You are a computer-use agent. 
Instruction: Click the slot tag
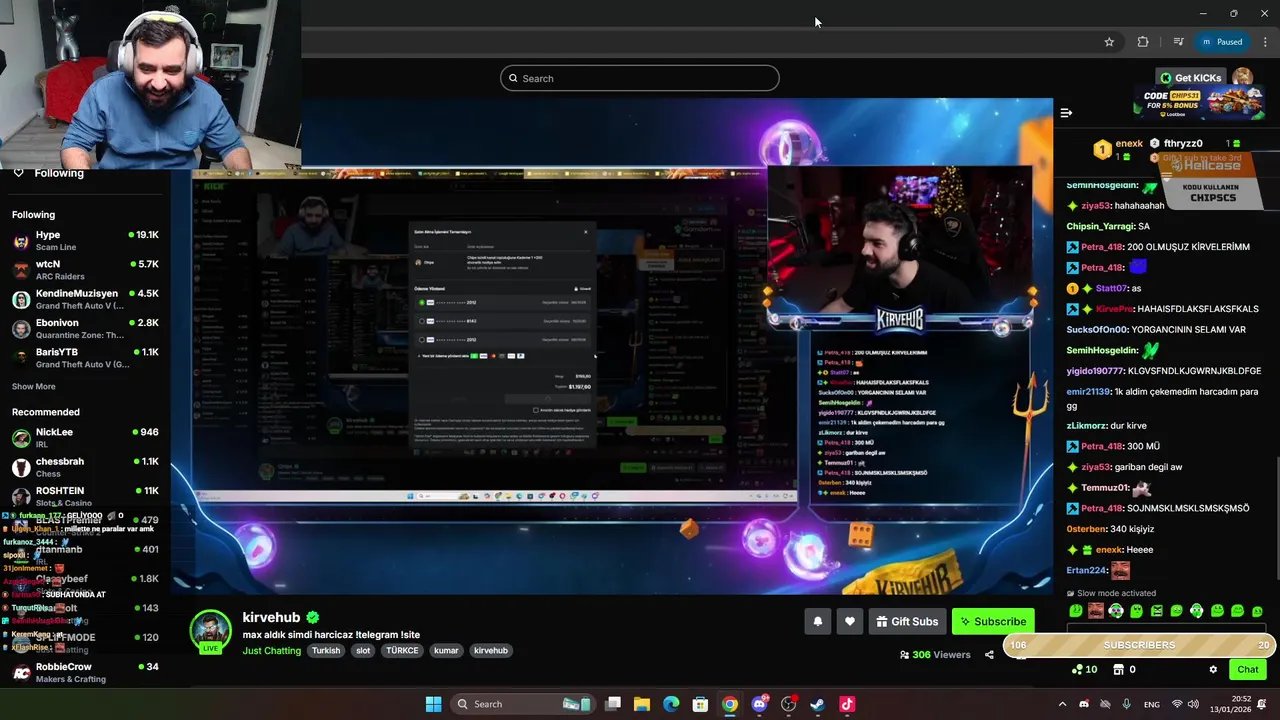pos(363,650)
